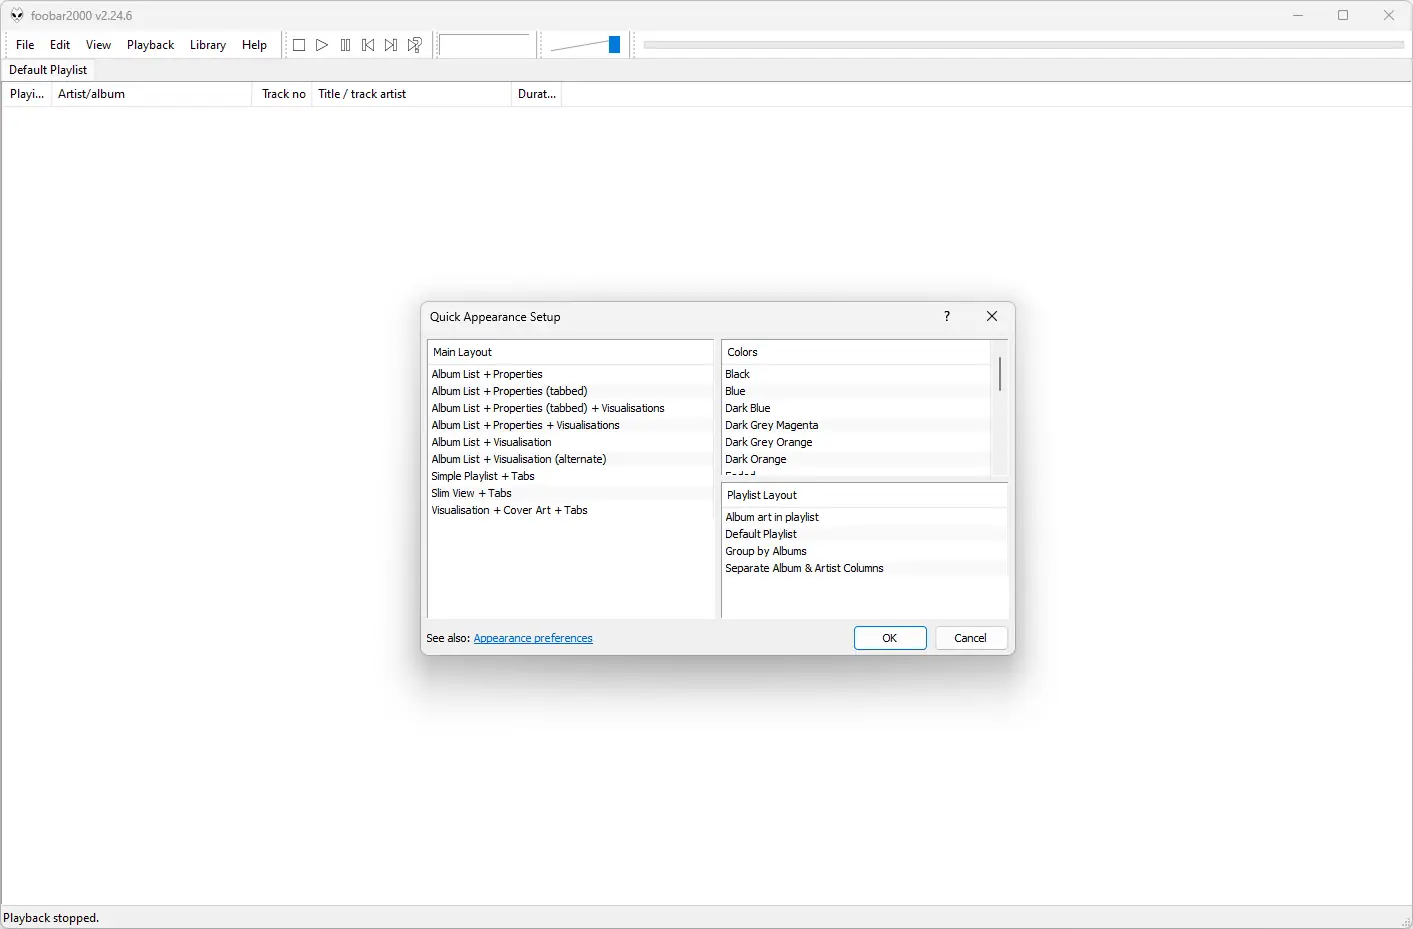Screen dimensions: 1413x929
Task: Click the "Playback stopped." status bar text
Action: 51,918
